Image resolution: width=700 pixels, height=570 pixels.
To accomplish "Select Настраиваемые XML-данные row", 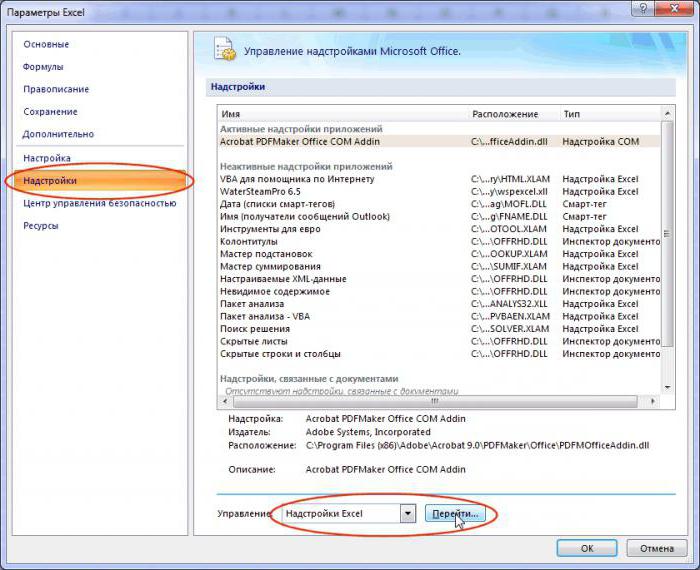I will click(x=439, y=279).
